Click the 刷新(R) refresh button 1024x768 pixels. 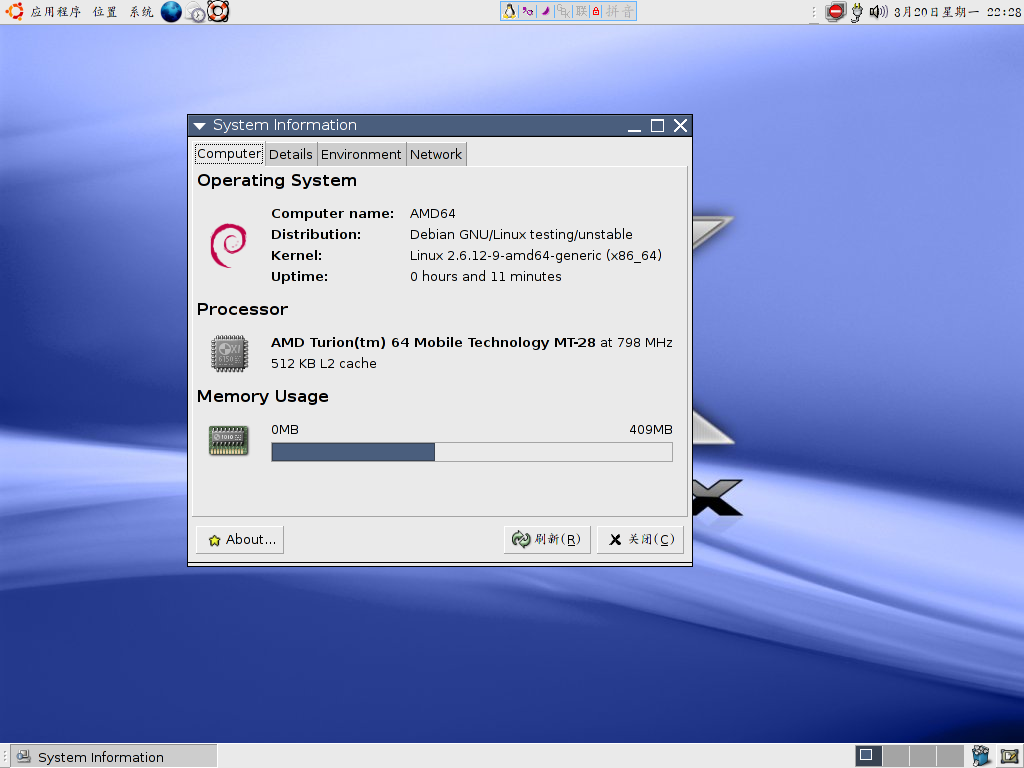pyautogui.click(x=547, y=539)
